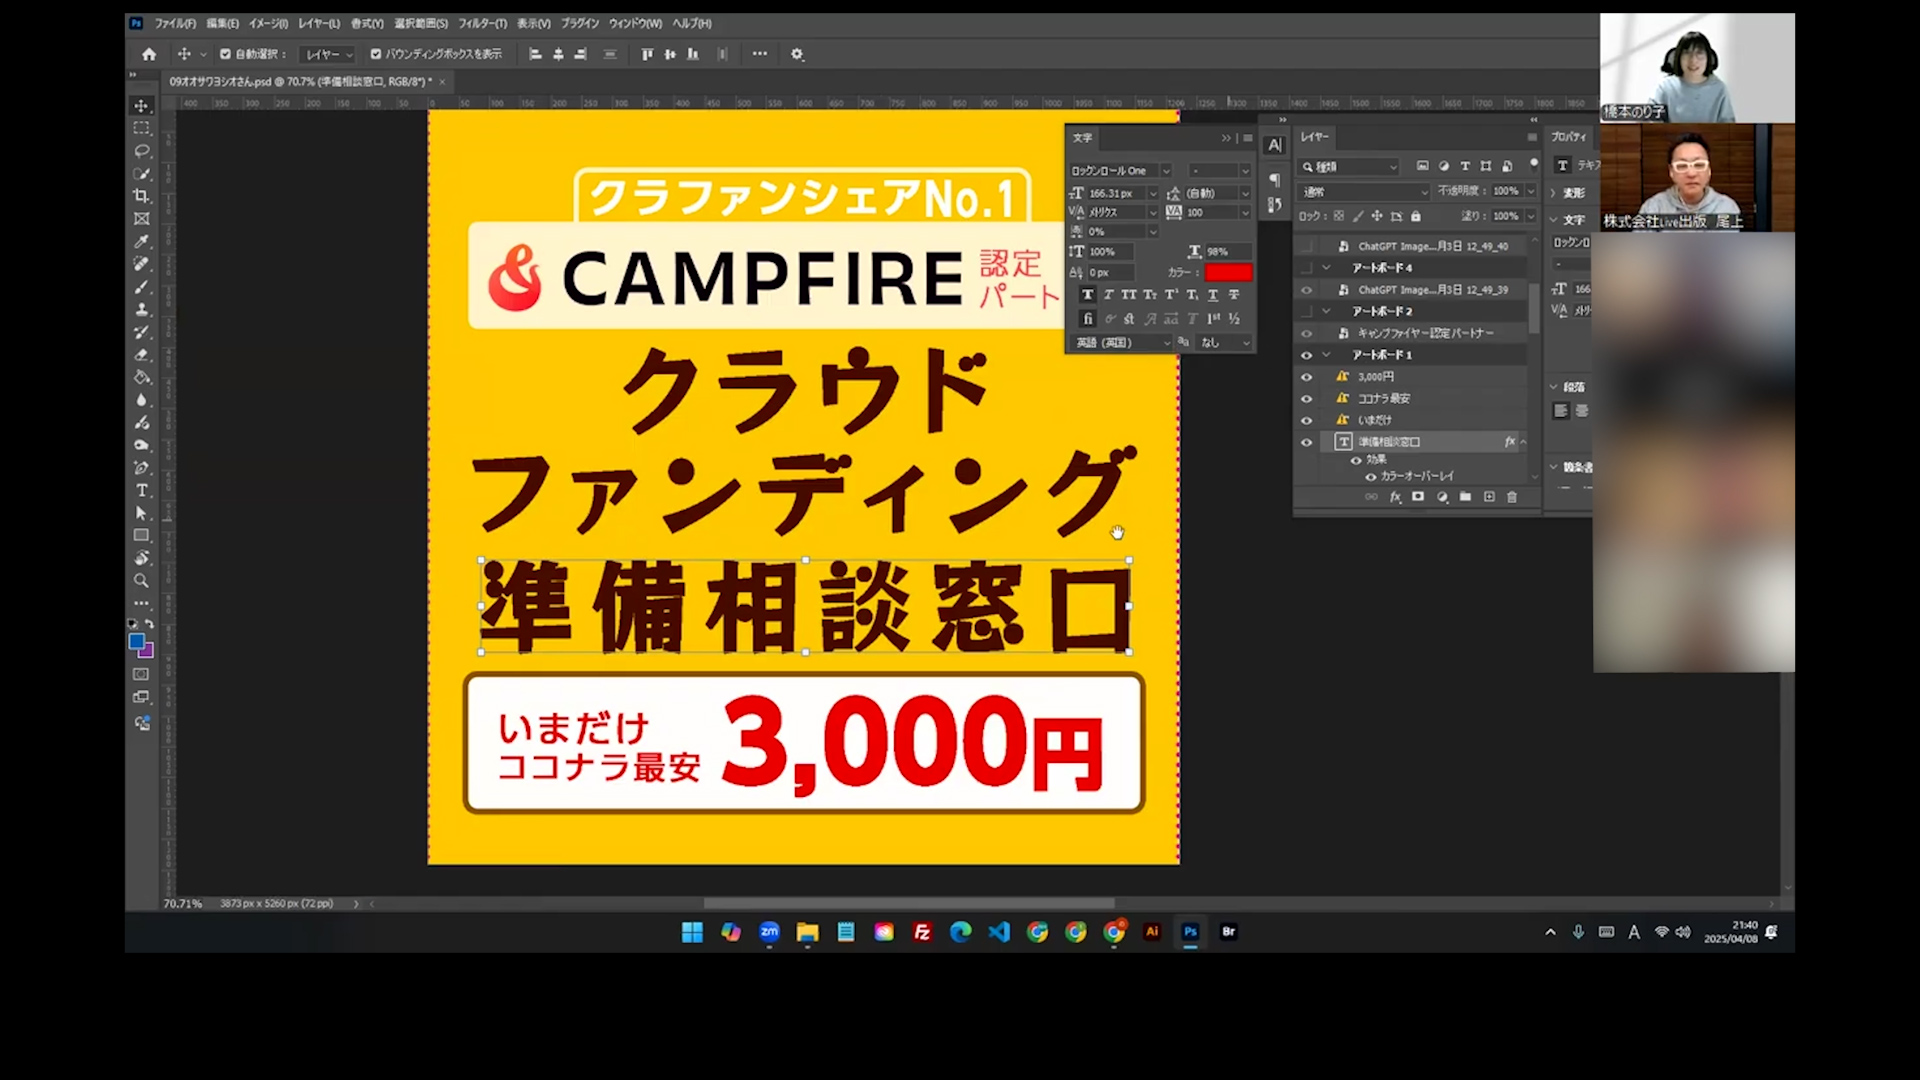The image size is (1920, 1080).
Task: Open the 不透明度 100% dropdown arrow
Action: coord(1530,191)
